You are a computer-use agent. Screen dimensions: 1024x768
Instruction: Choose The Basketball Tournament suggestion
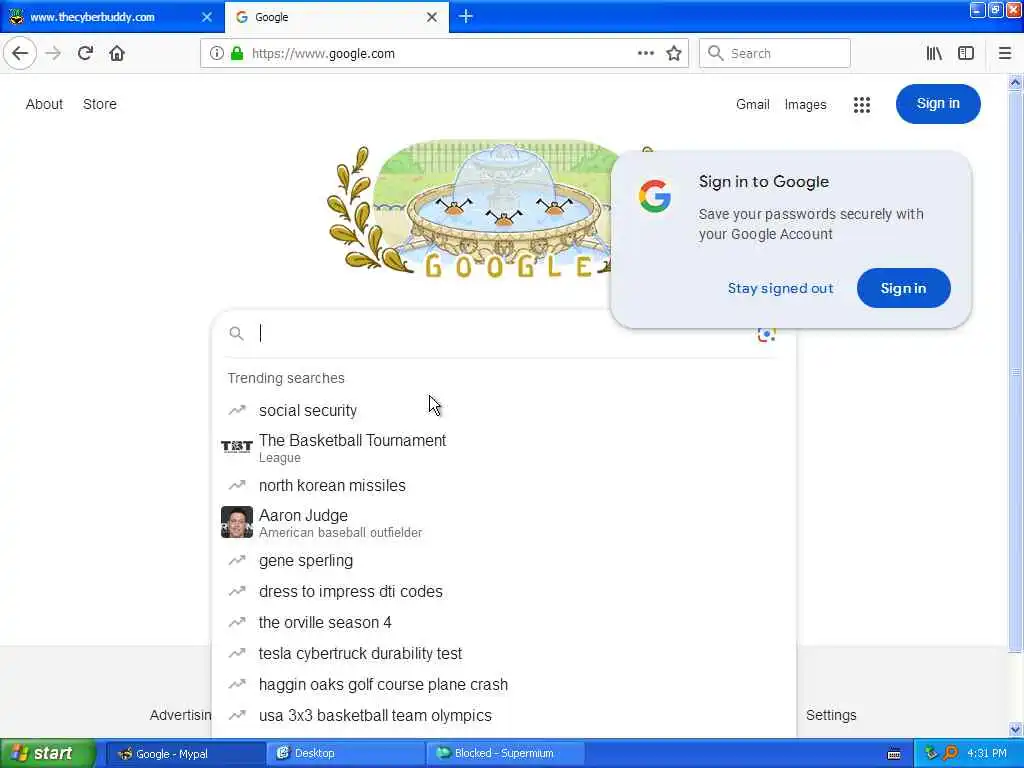[503, 448]
